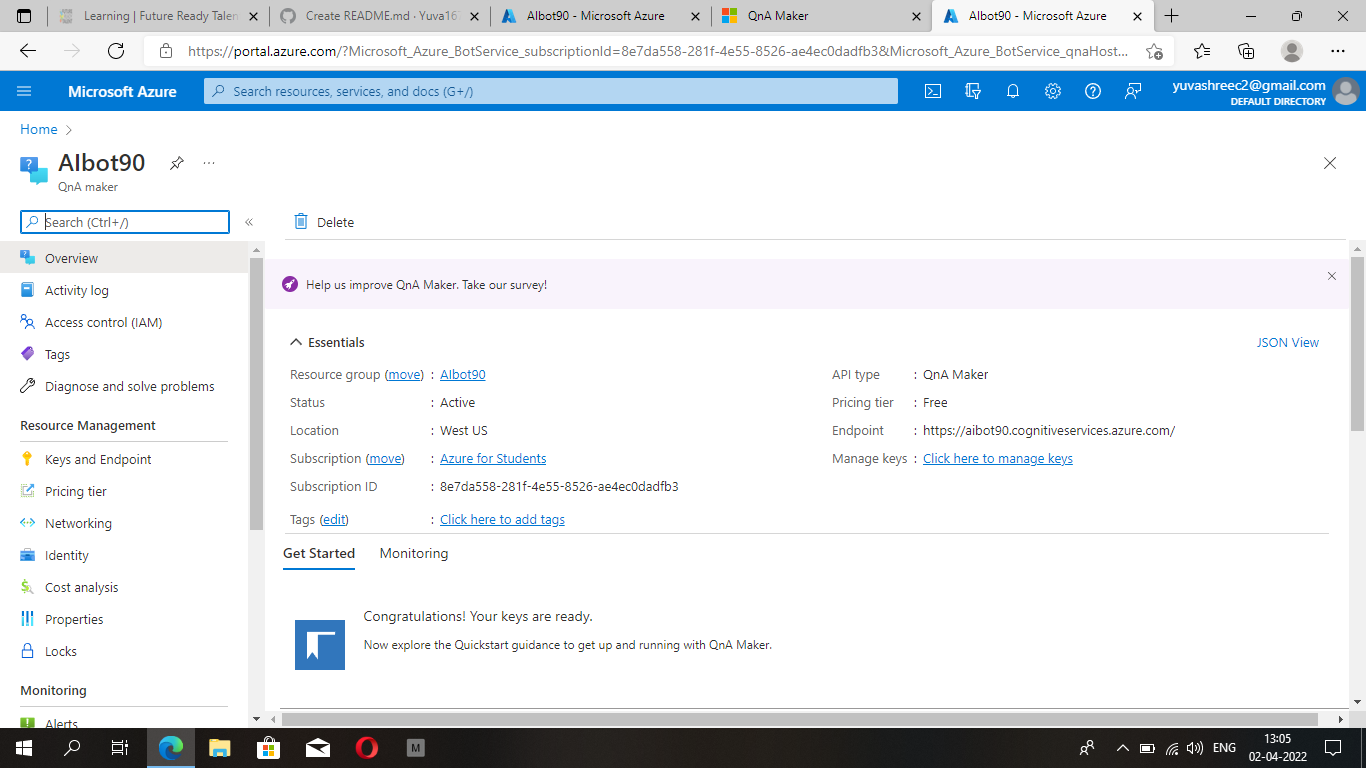
Task: Open the notifications bell
Action: click(1013, 91)
